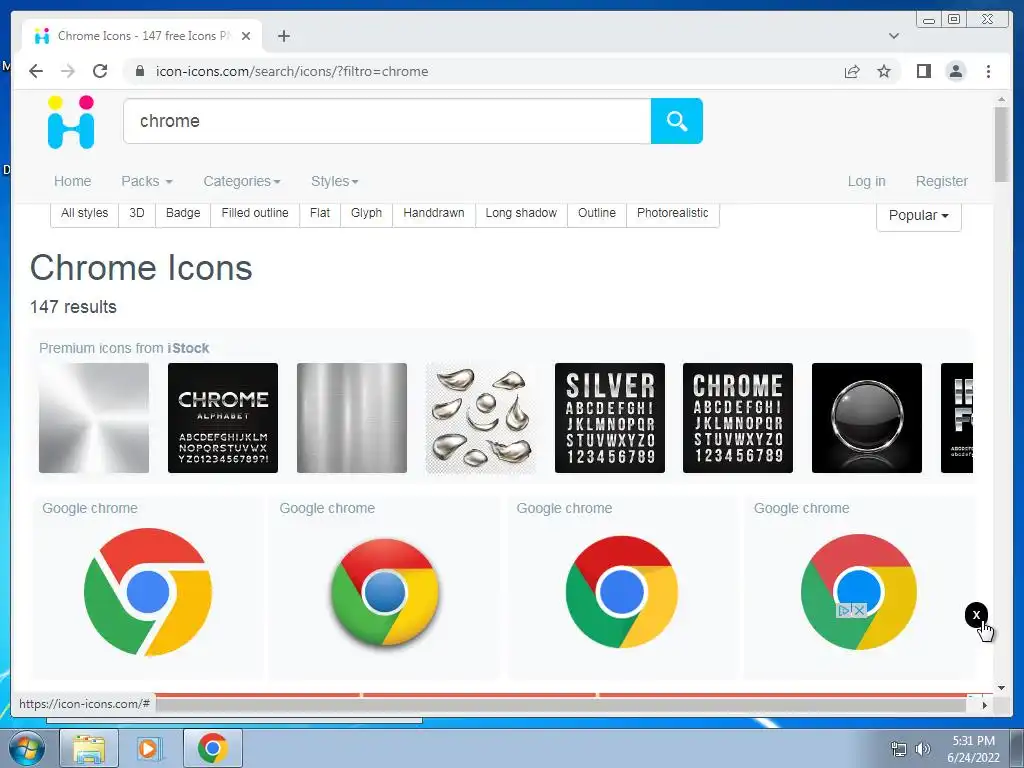Screen dimensions: 1024x768
Task: Open the brushed metal radial iStock thumbnail
Action: click(94, 418)
